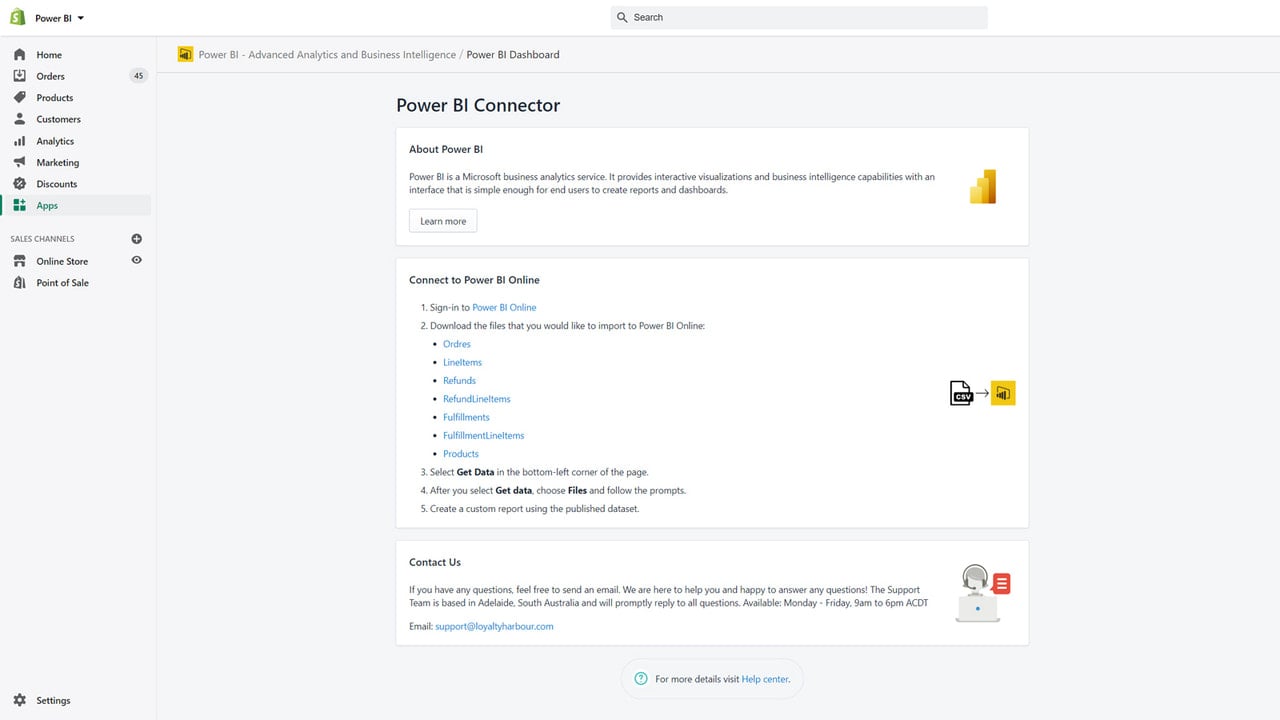Click the Products tag icon
The image size is (1280, 720).
(19, 98)
